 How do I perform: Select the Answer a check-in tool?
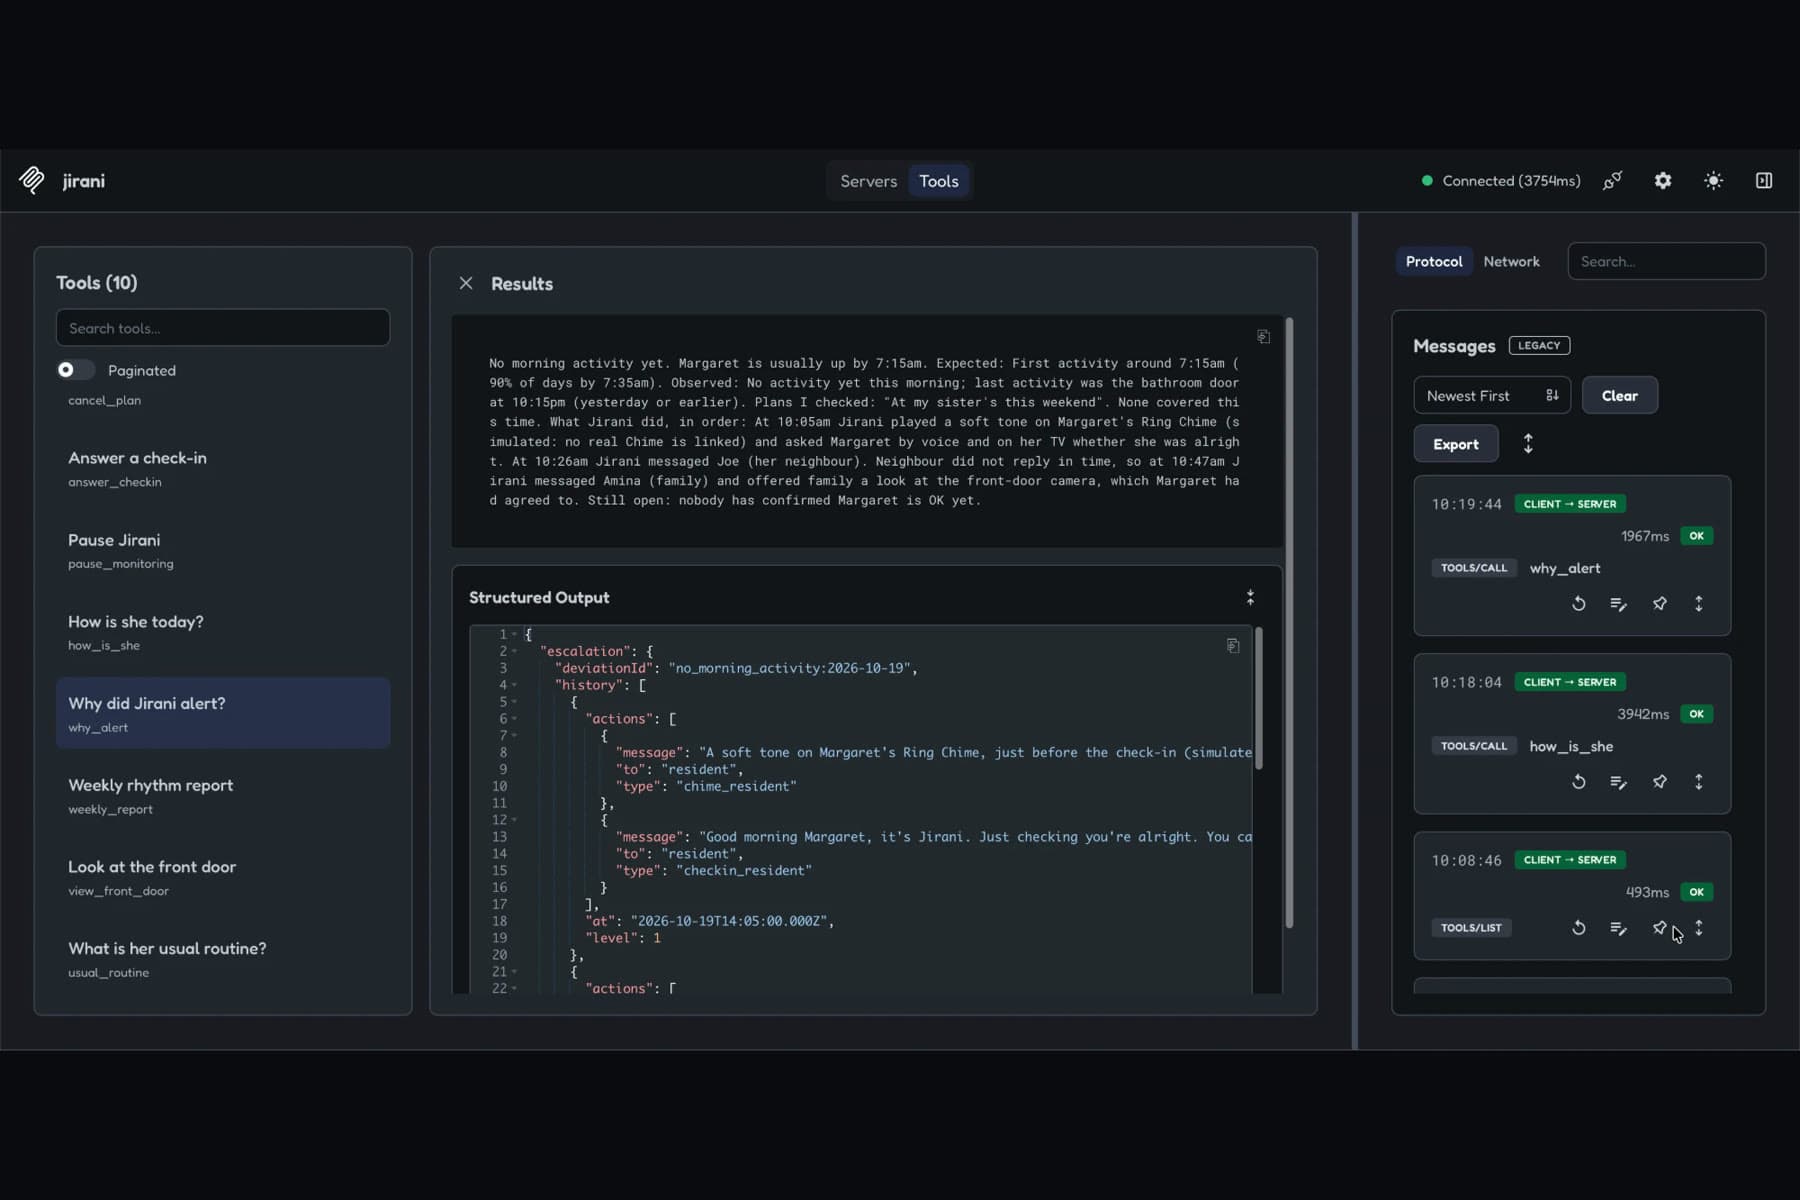click(223, 468)
